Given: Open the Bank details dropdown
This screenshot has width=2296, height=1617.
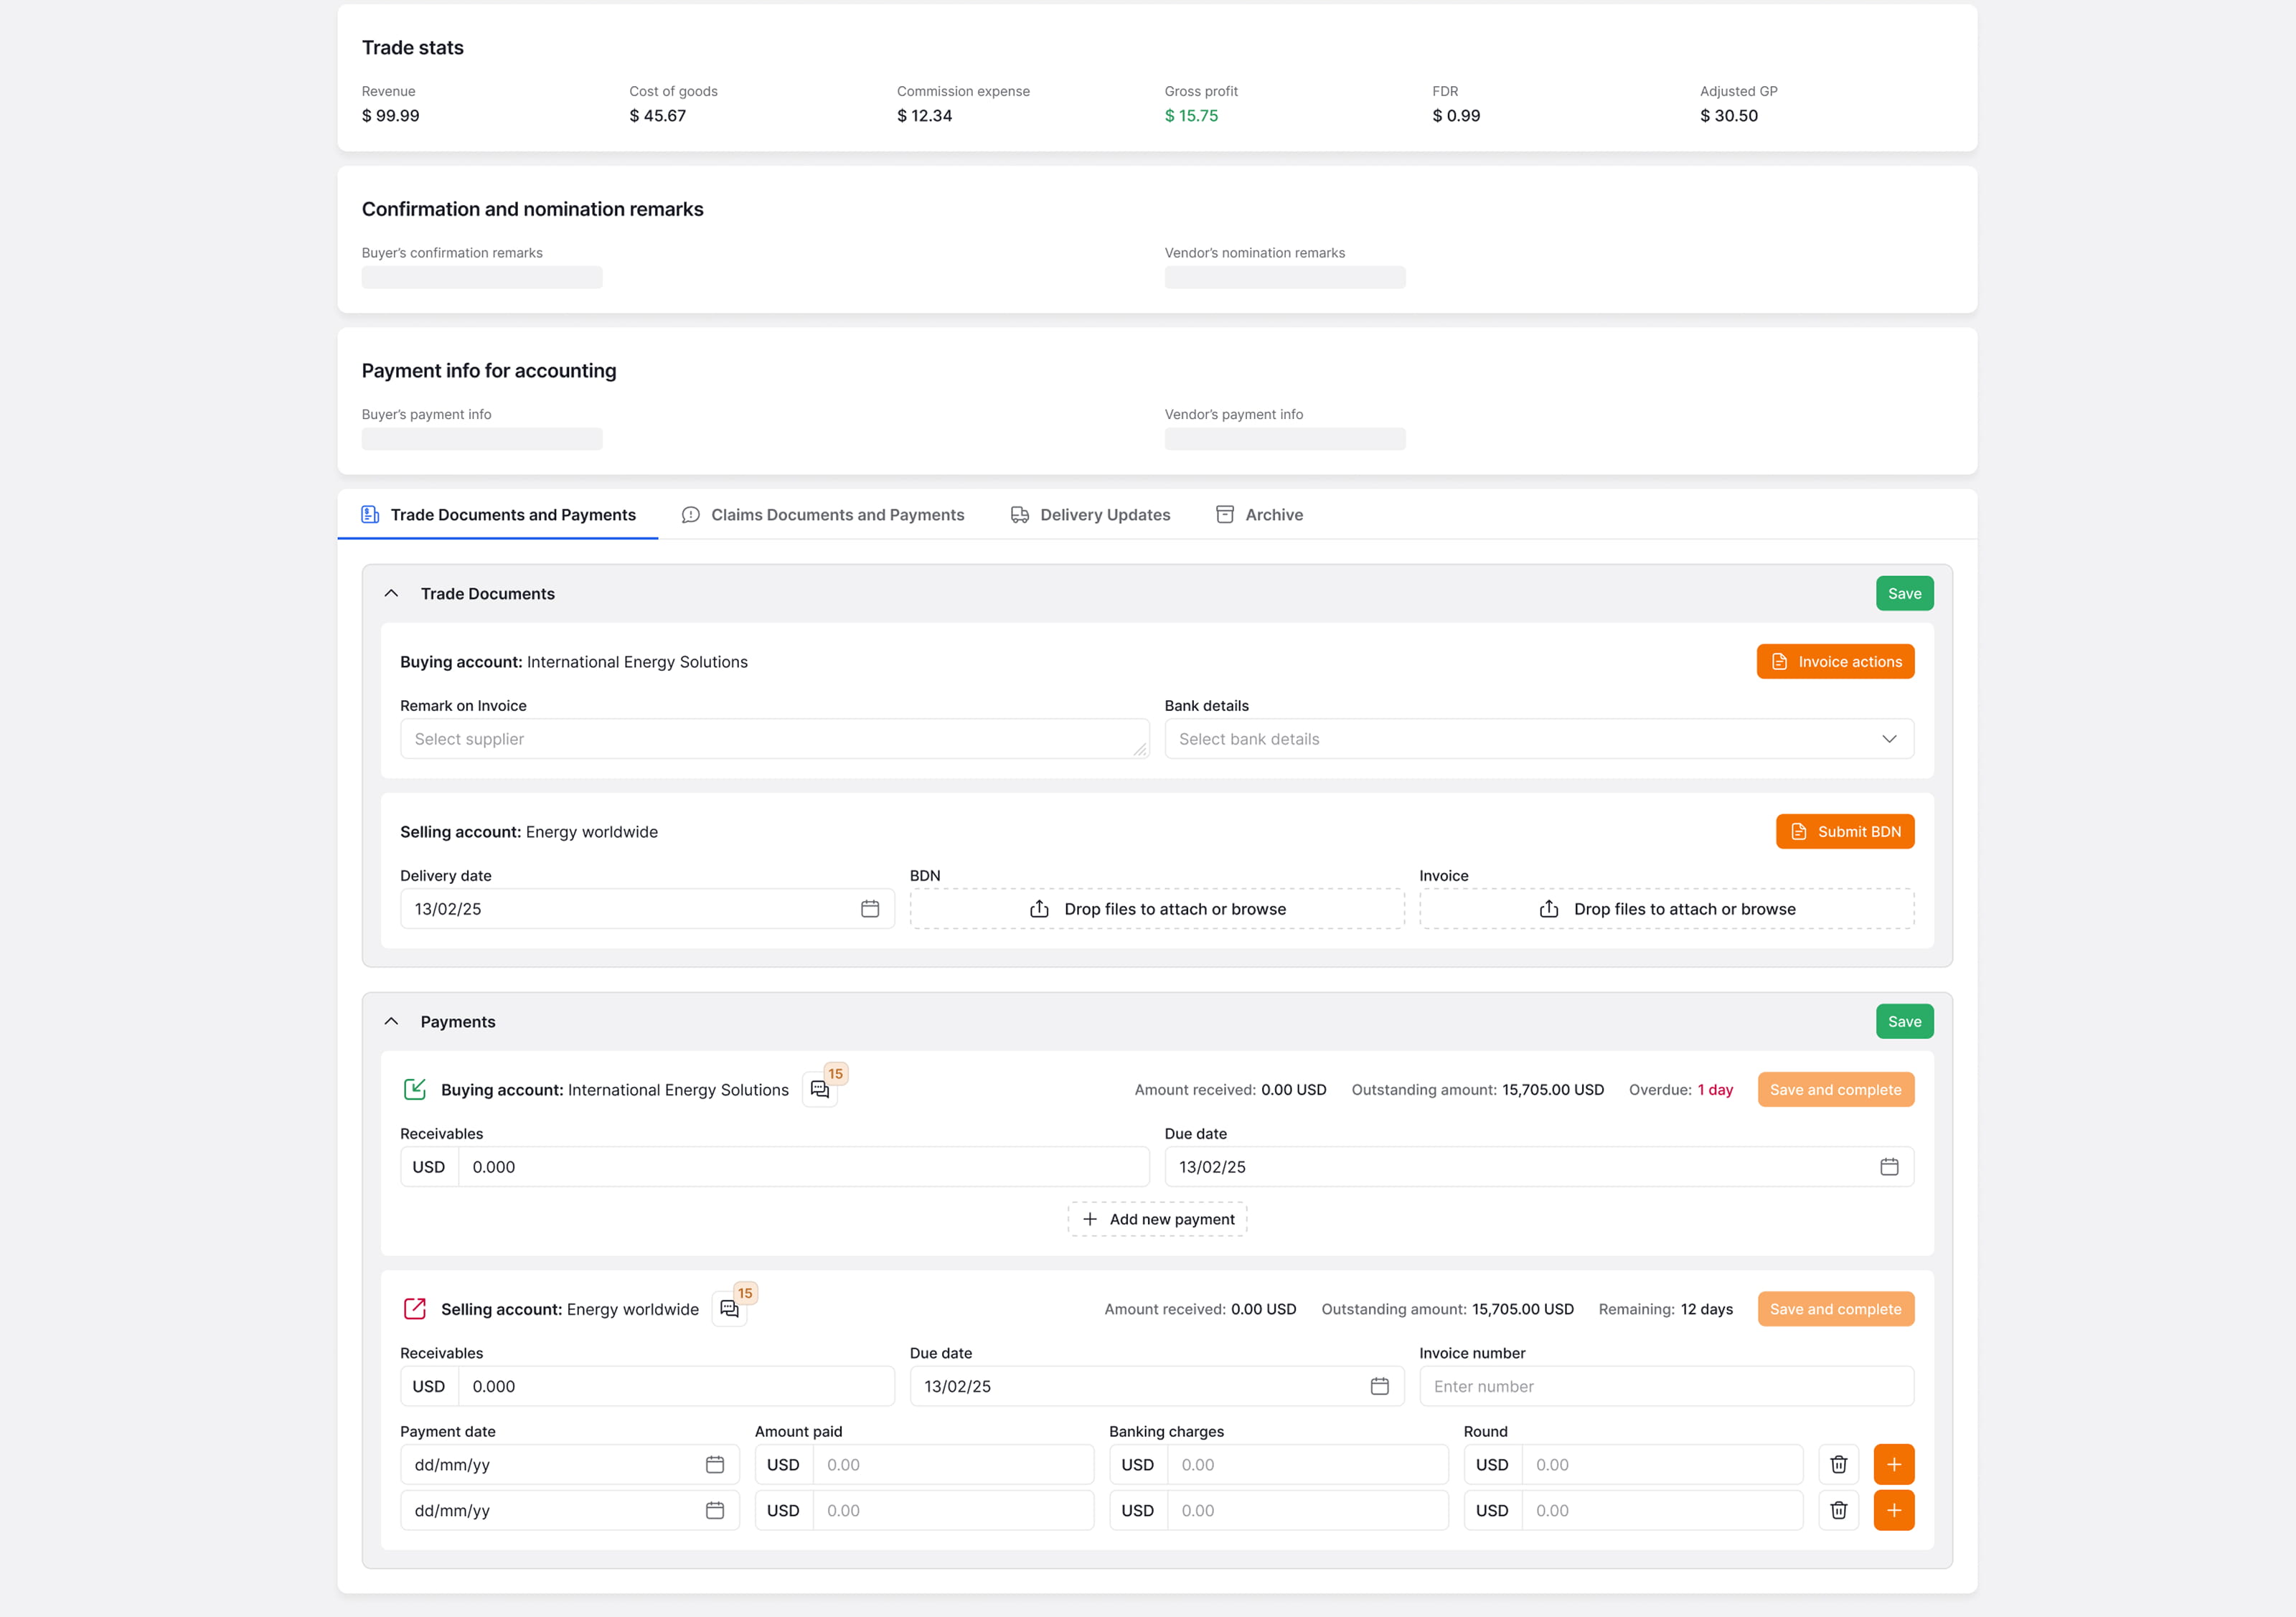Looking at the screenshot, I should pyautogui.click(x=1538, y=738).
